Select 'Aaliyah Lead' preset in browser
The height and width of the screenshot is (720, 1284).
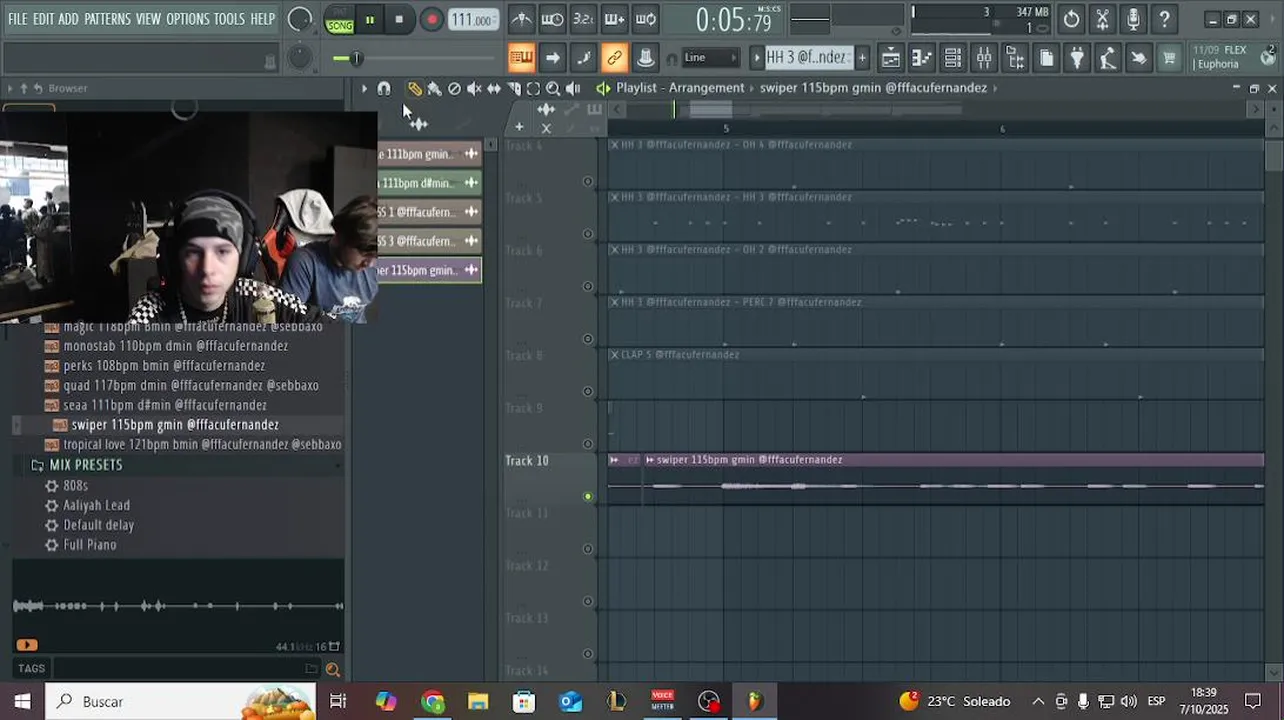click(97, 505)
